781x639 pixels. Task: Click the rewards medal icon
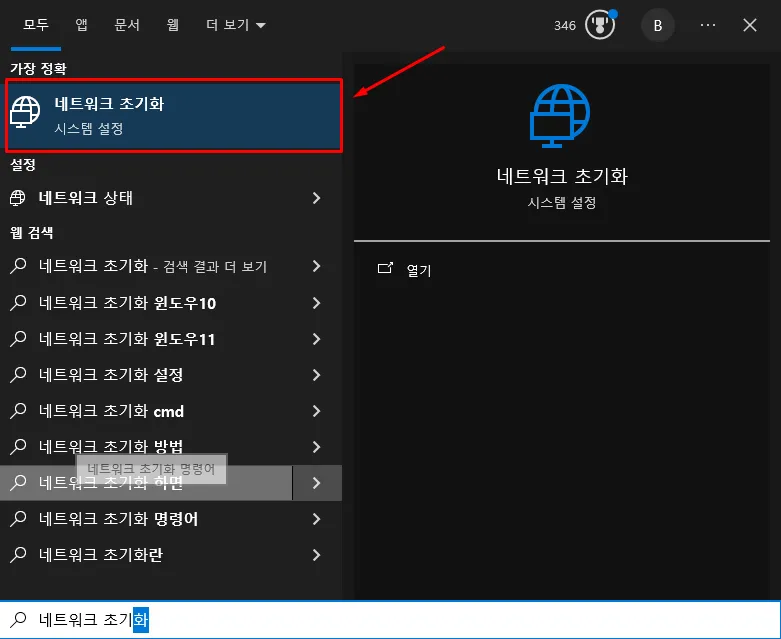coord(600,25)
